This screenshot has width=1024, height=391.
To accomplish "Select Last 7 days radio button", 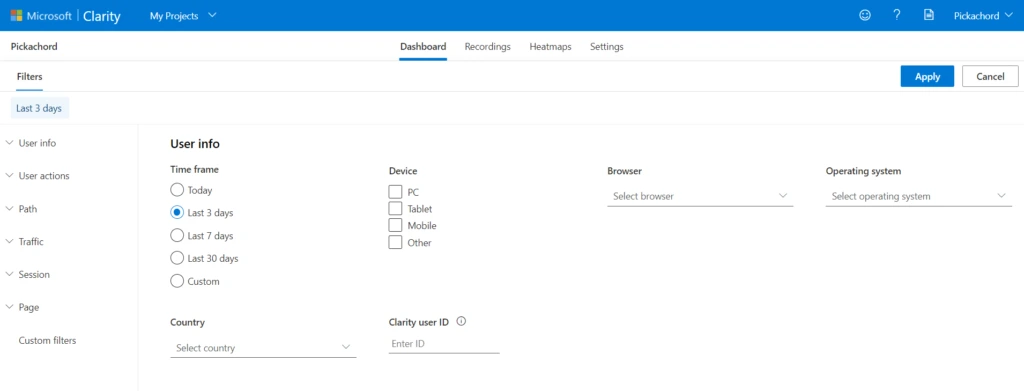I will pos(176,235).
